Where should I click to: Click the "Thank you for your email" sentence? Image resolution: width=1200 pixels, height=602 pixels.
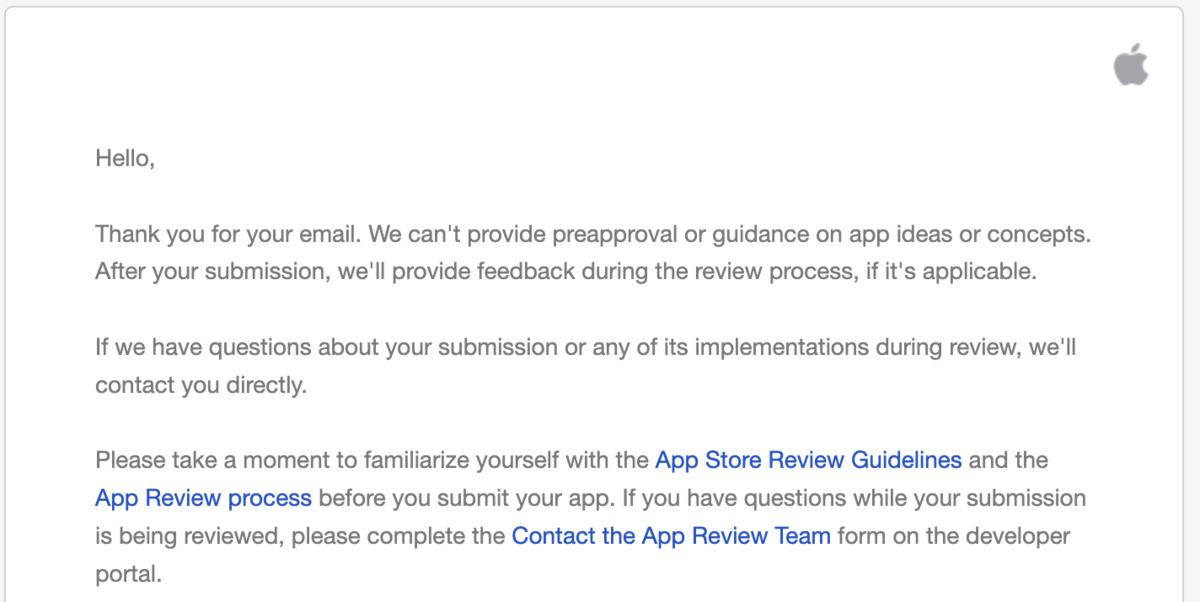(x=229, y=234)
